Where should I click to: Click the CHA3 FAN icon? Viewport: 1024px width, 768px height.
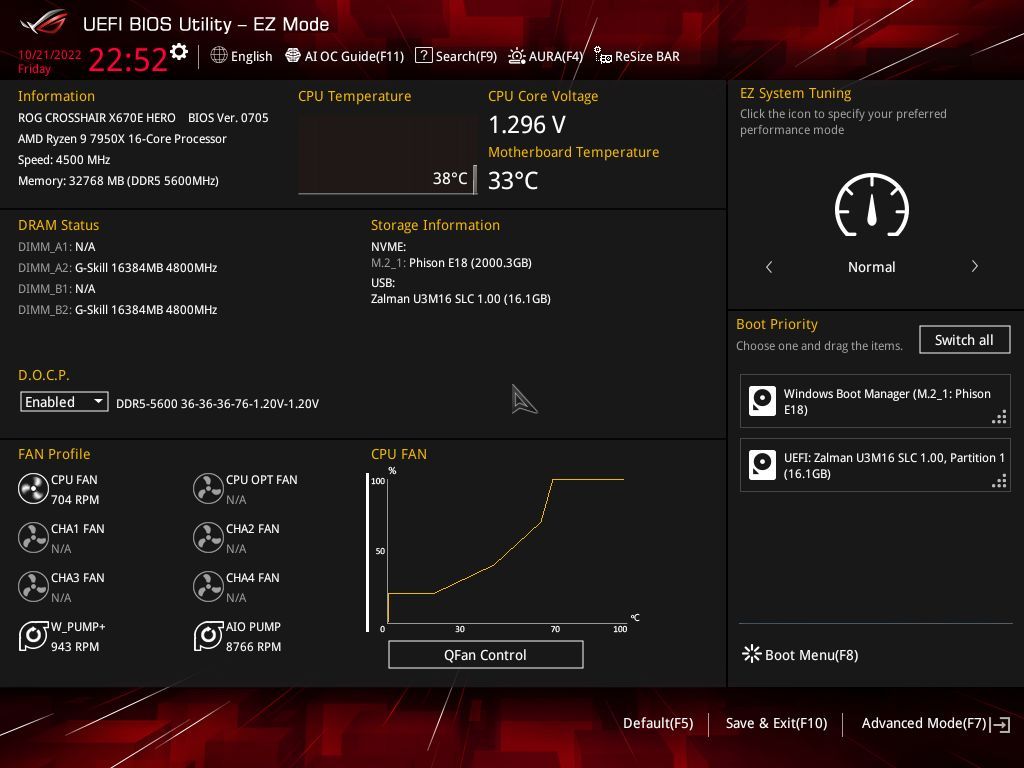click(33, 586)
